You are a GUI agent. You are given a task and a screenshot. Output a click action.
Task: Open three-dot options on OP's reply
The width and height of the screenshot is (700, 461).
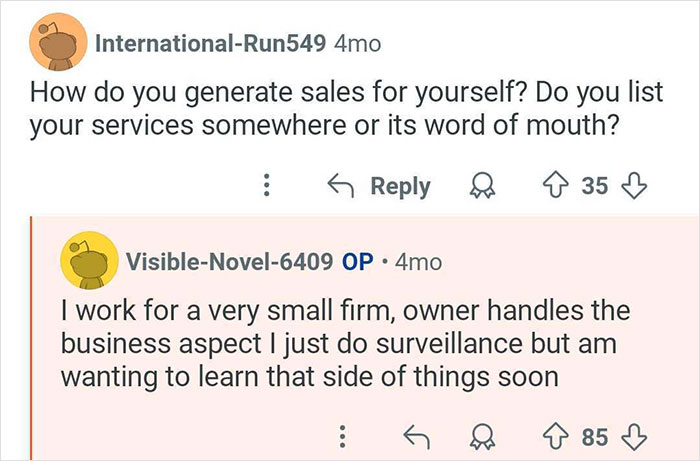[x=343, y=436]
